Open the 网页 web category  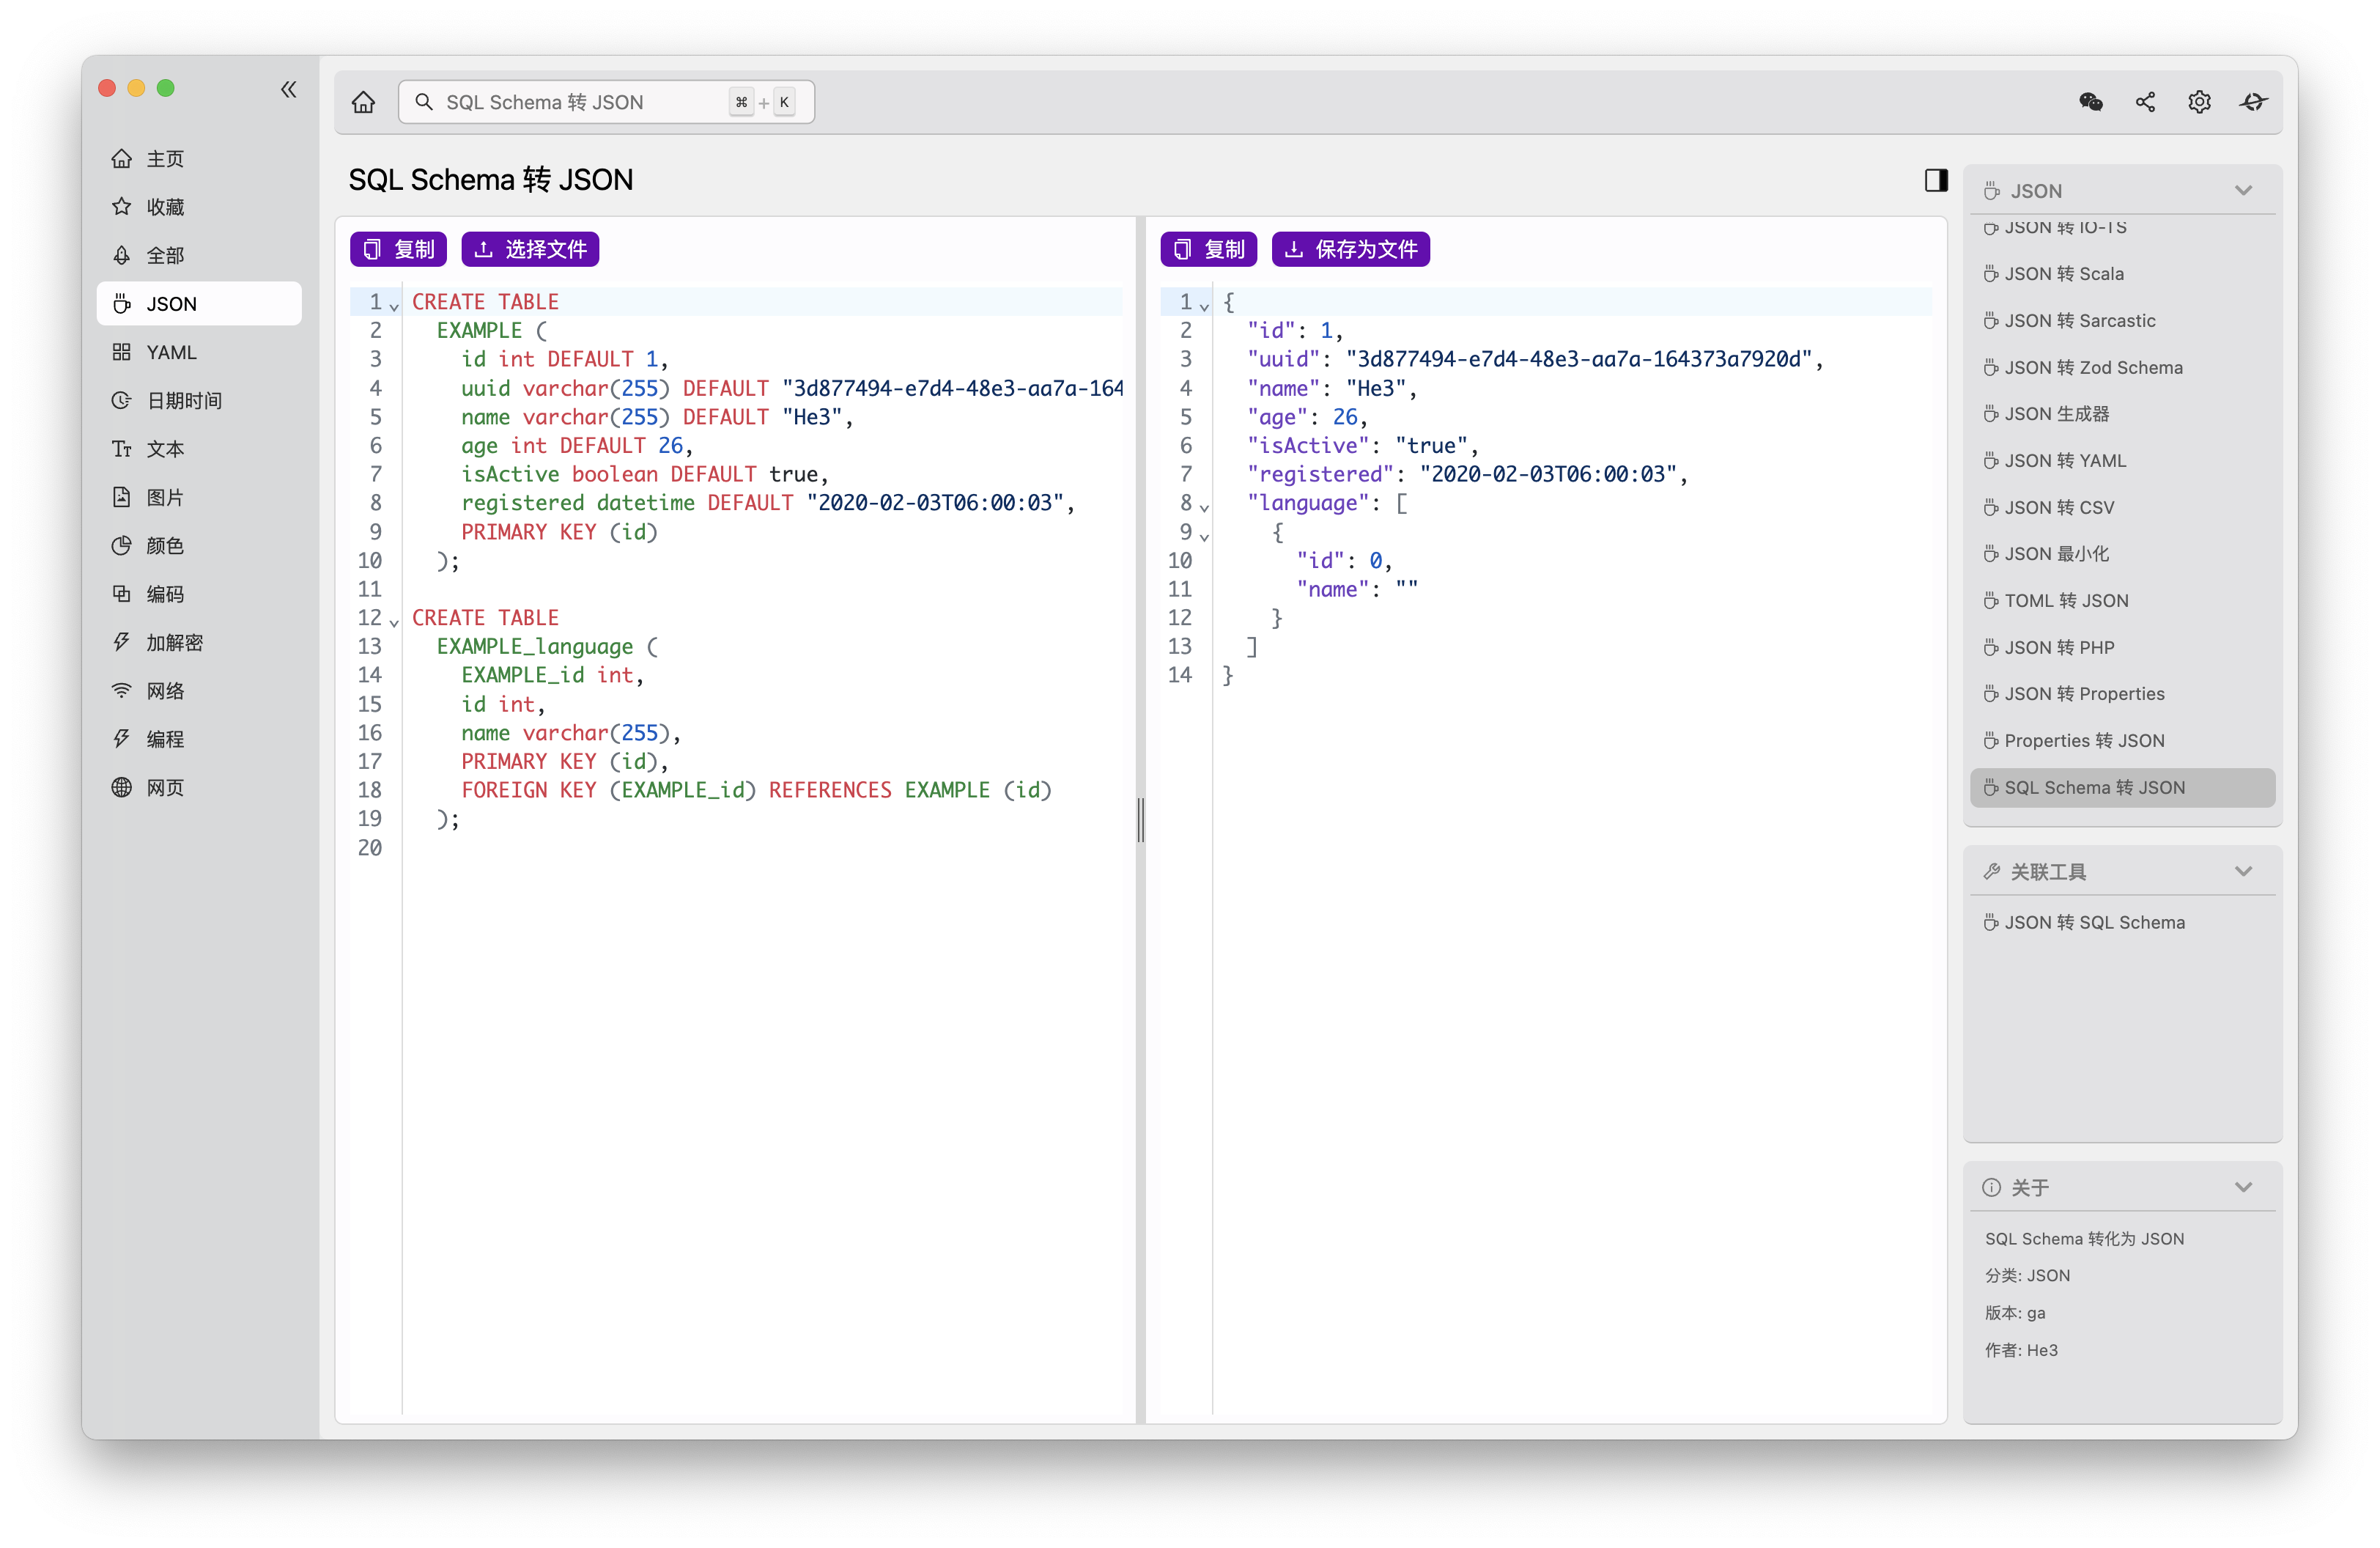pyautogui.click(x=165, y=788)
